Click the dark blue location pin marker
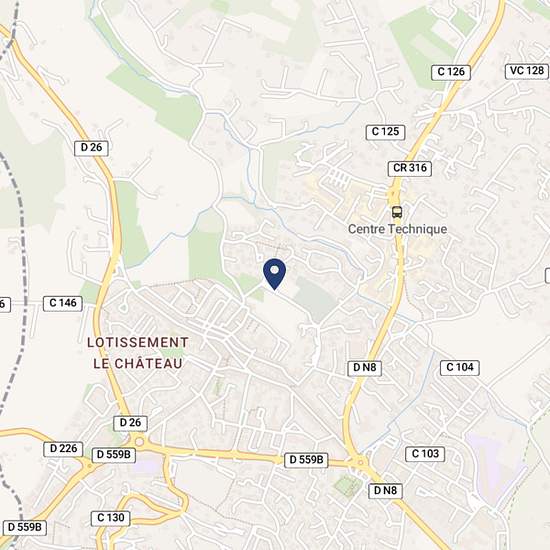 tap(275, 274)
